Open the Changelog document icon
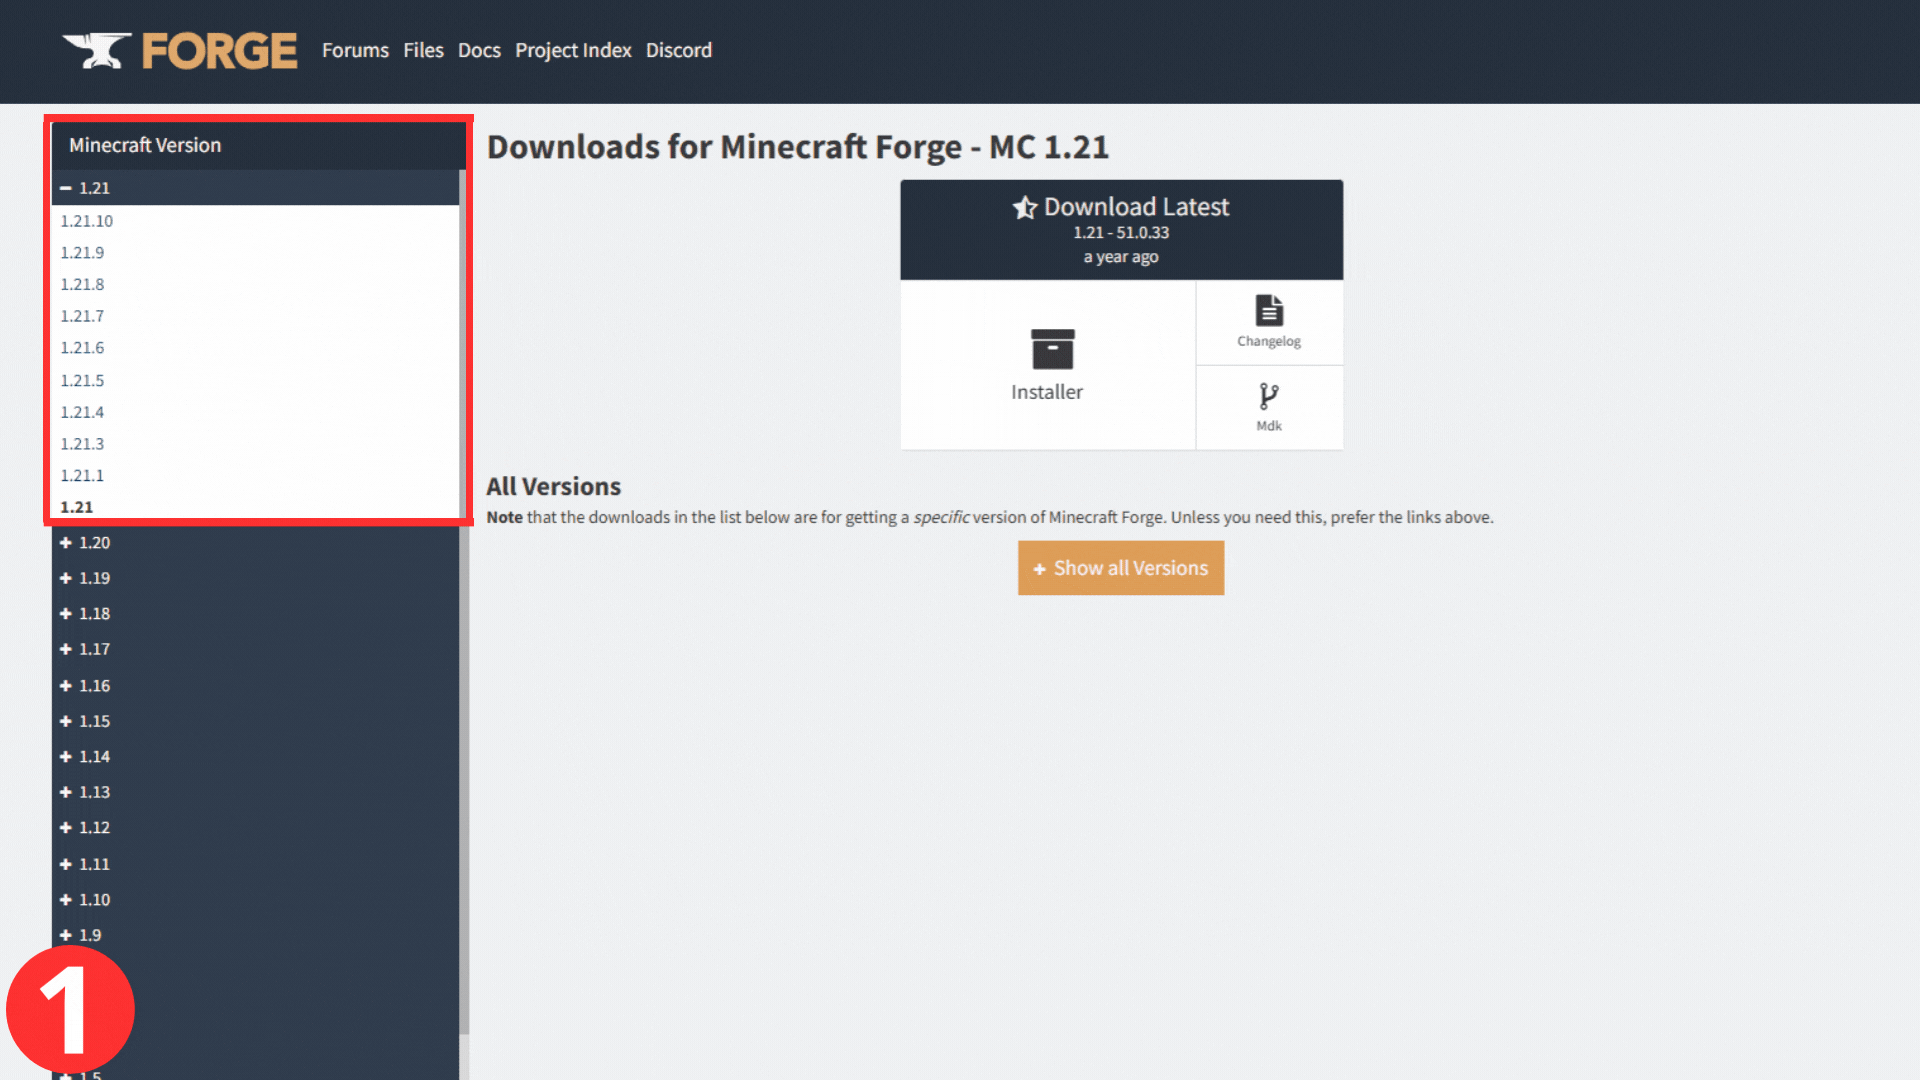Screen dimensions: 1920x1080 pyautogui.click(x=1269, y=310)
